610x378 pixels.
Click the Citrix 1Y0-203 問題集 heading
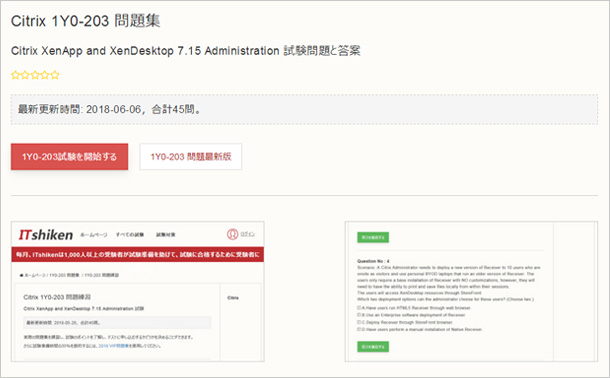coord(86,21)
